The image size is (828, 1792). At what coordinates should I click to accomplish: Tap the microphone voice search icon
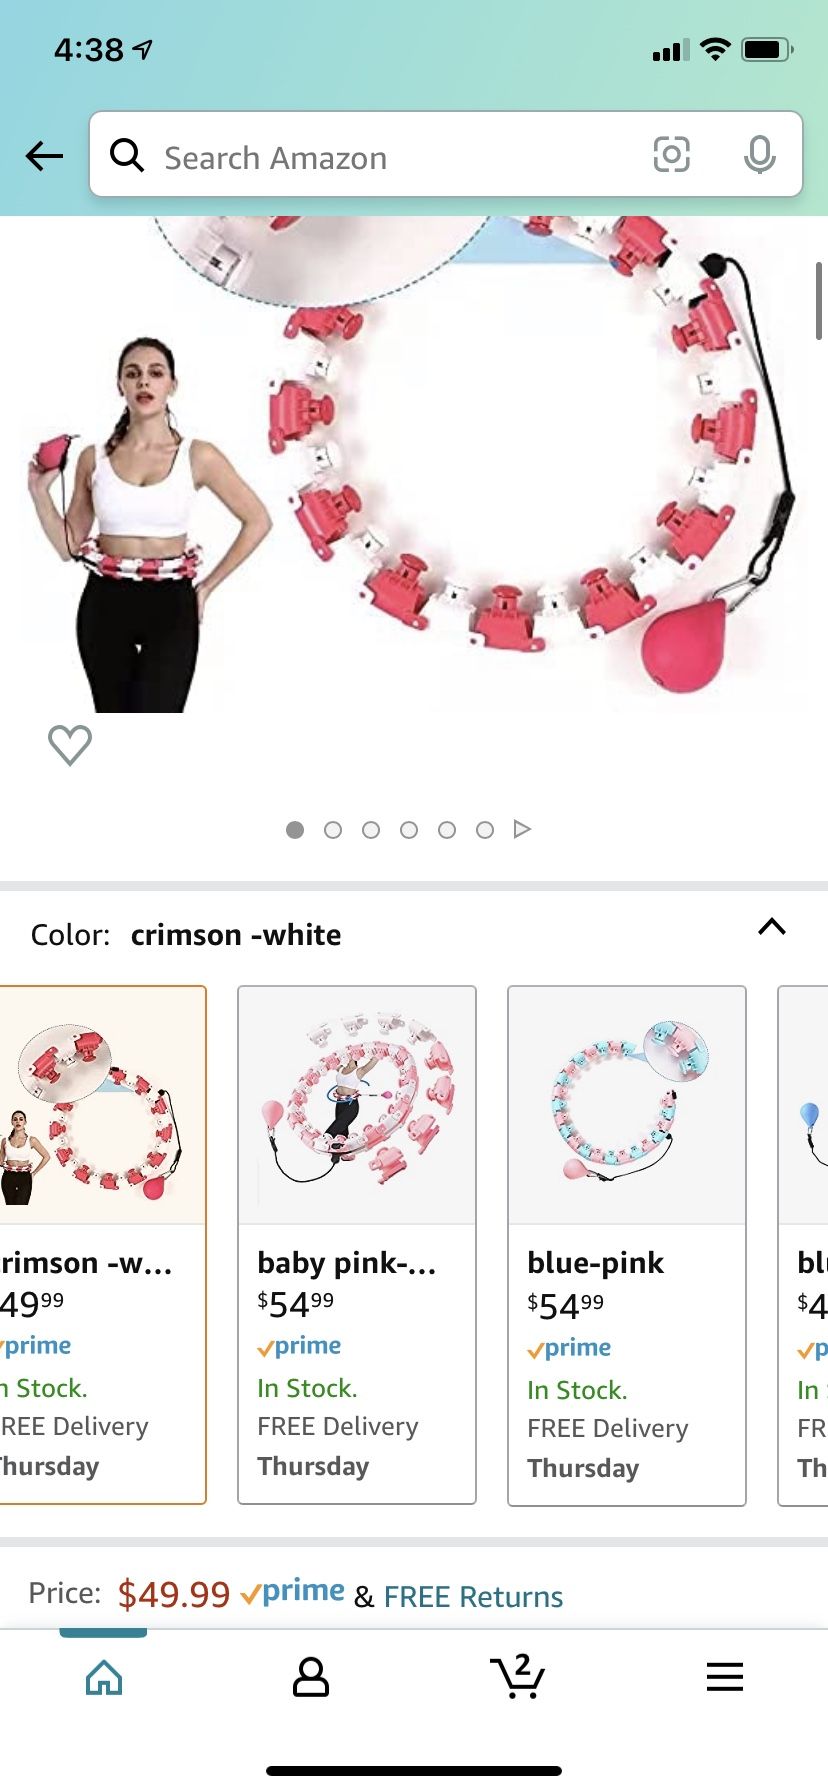click(760, 155)
